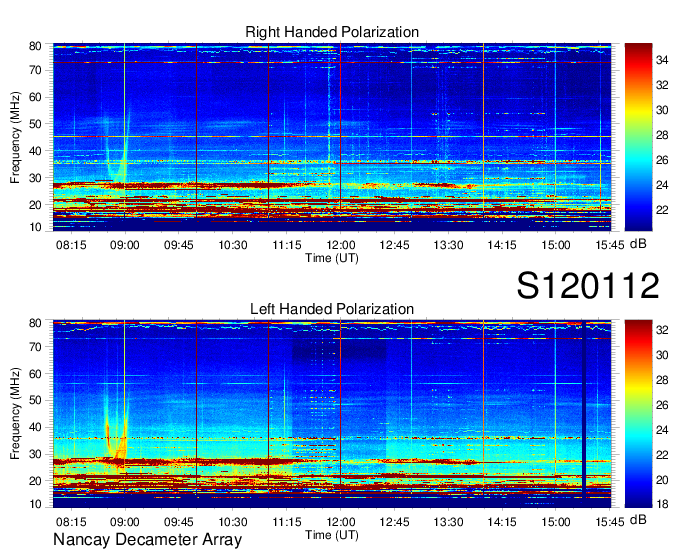The height and width of the screenshot is (552, 680).
Task: Click the left-handed polarization spectrogram image
Action: pyautogui.click(x=332, y=414)
